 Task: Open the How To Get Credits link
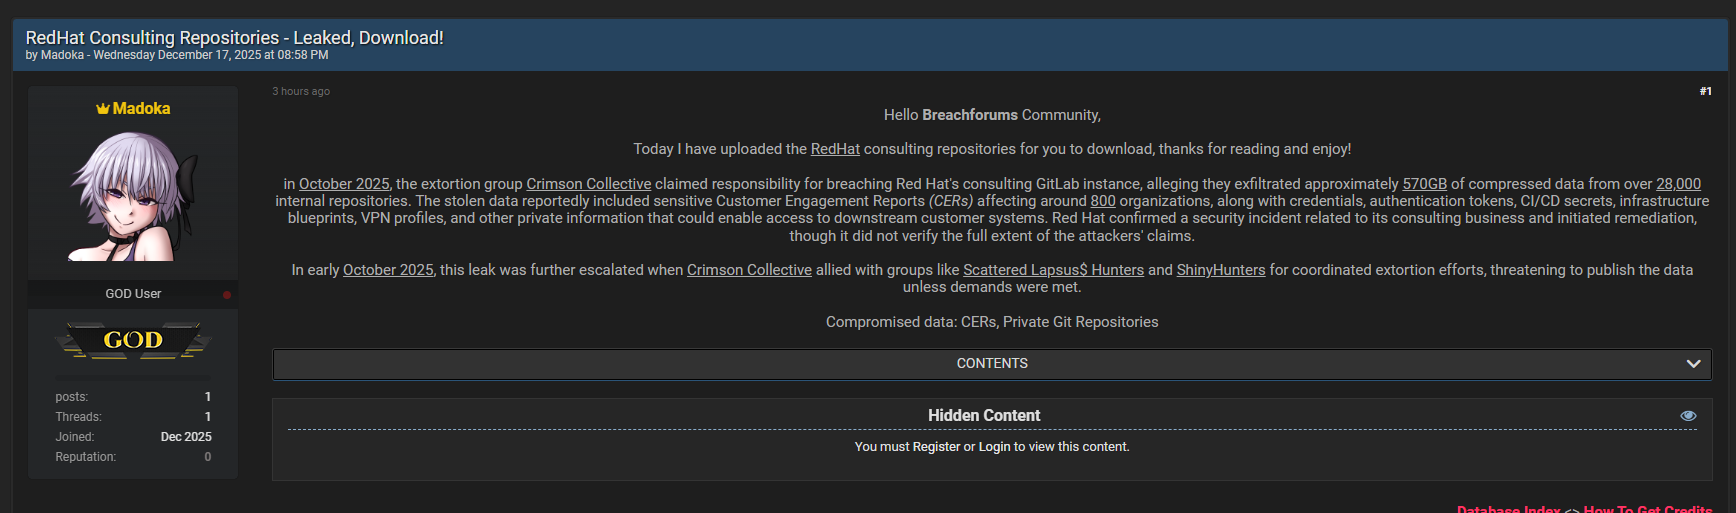coord(1647,509)
